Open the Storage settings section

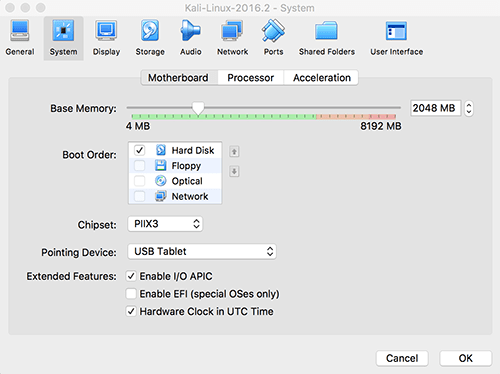point(150,38)
